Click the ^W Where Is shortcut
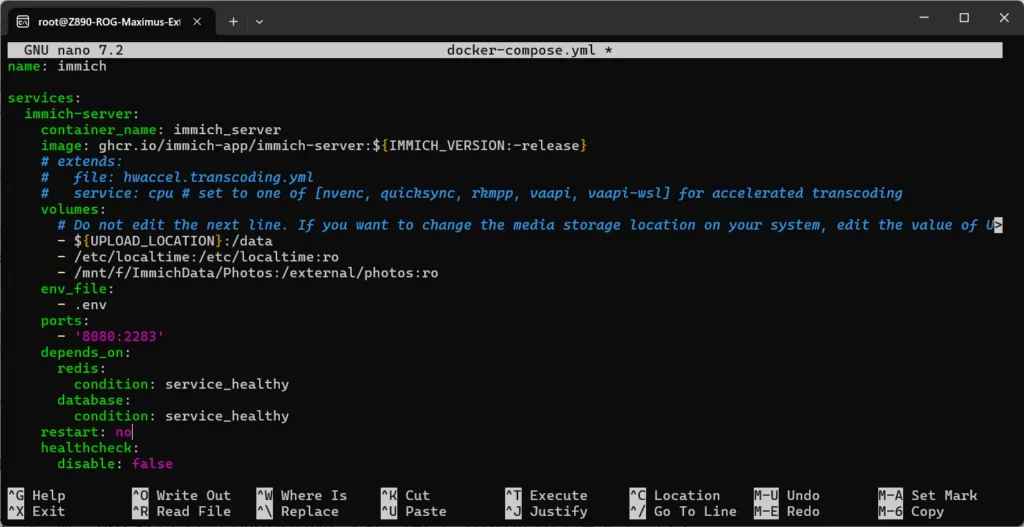 (302, 496)
